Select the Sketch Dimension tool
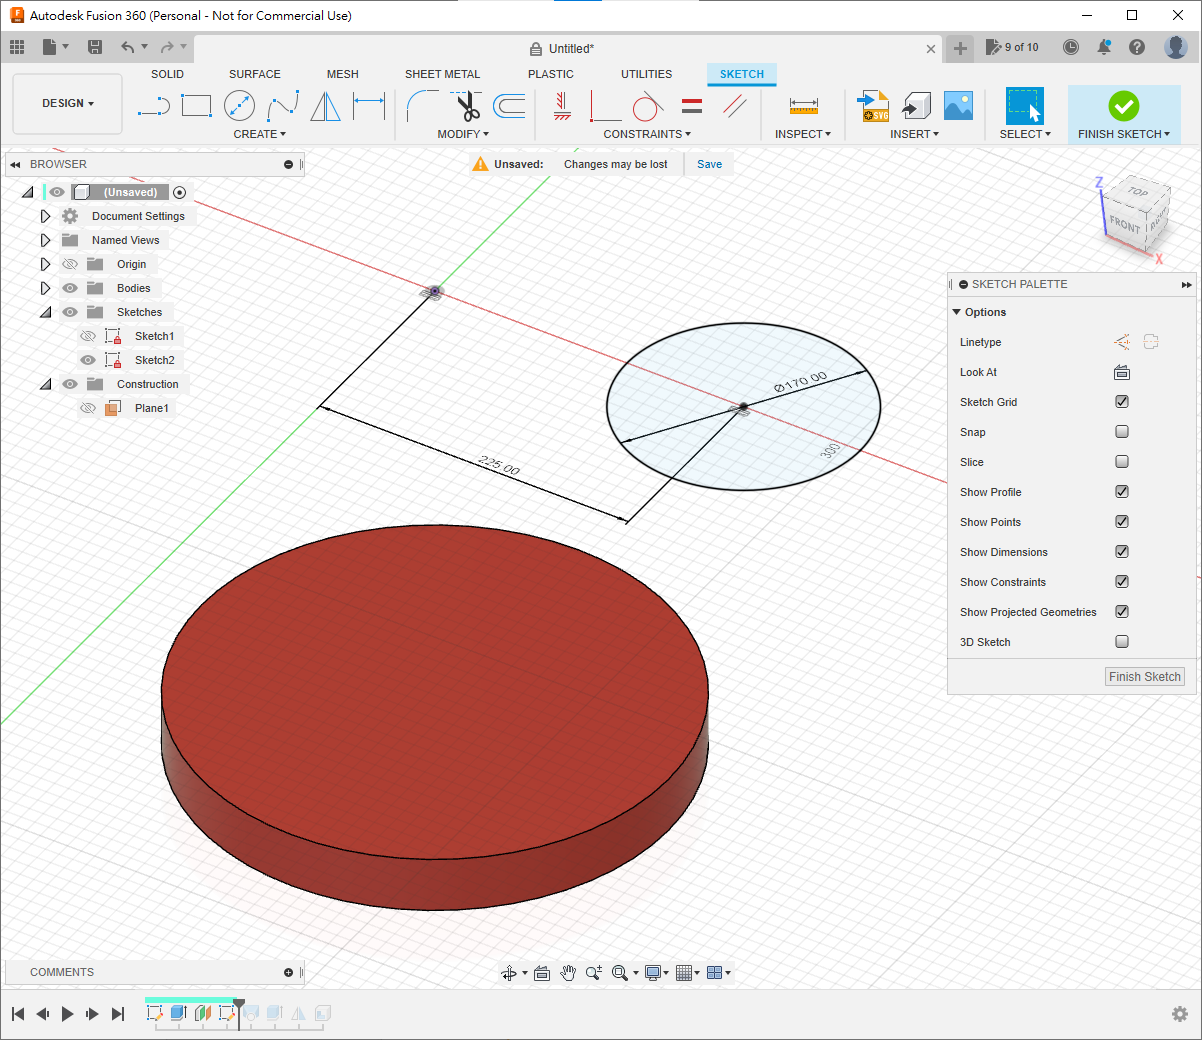Screen dimensions: 1202x1040 (x=369, y=105)
